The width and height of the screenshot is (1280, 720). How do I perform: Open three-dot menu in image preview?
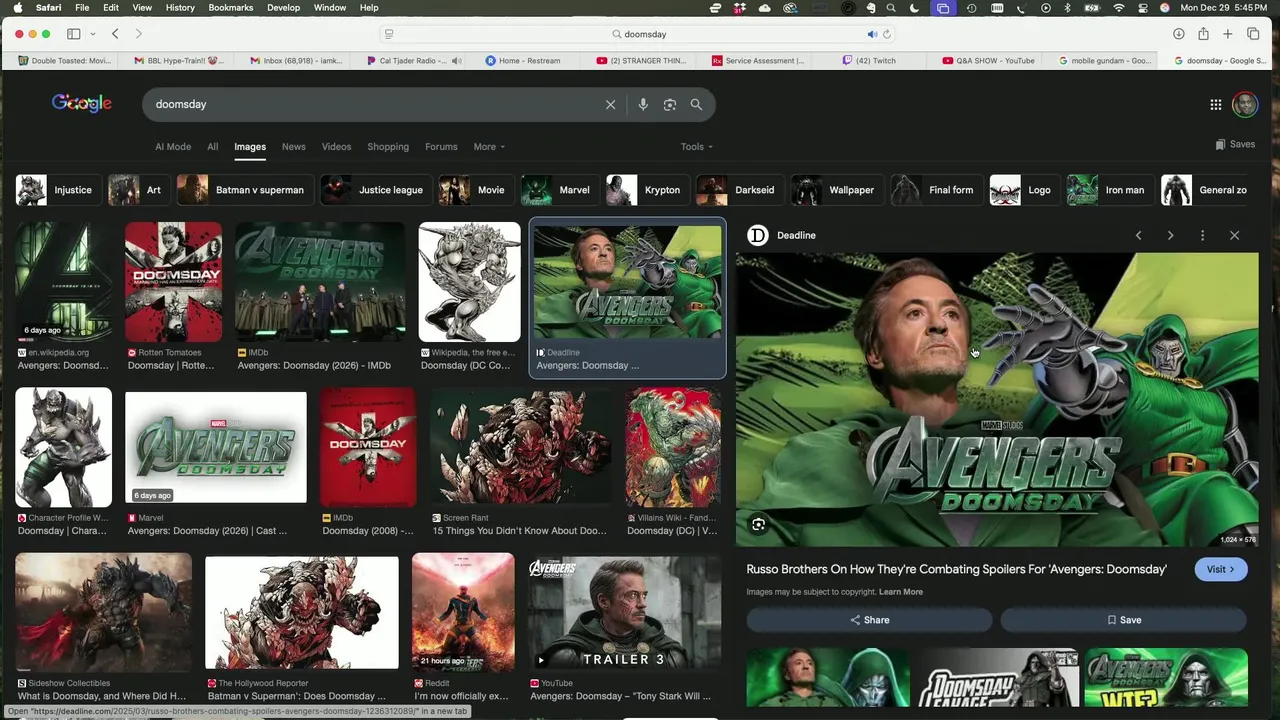(1202, 235)
